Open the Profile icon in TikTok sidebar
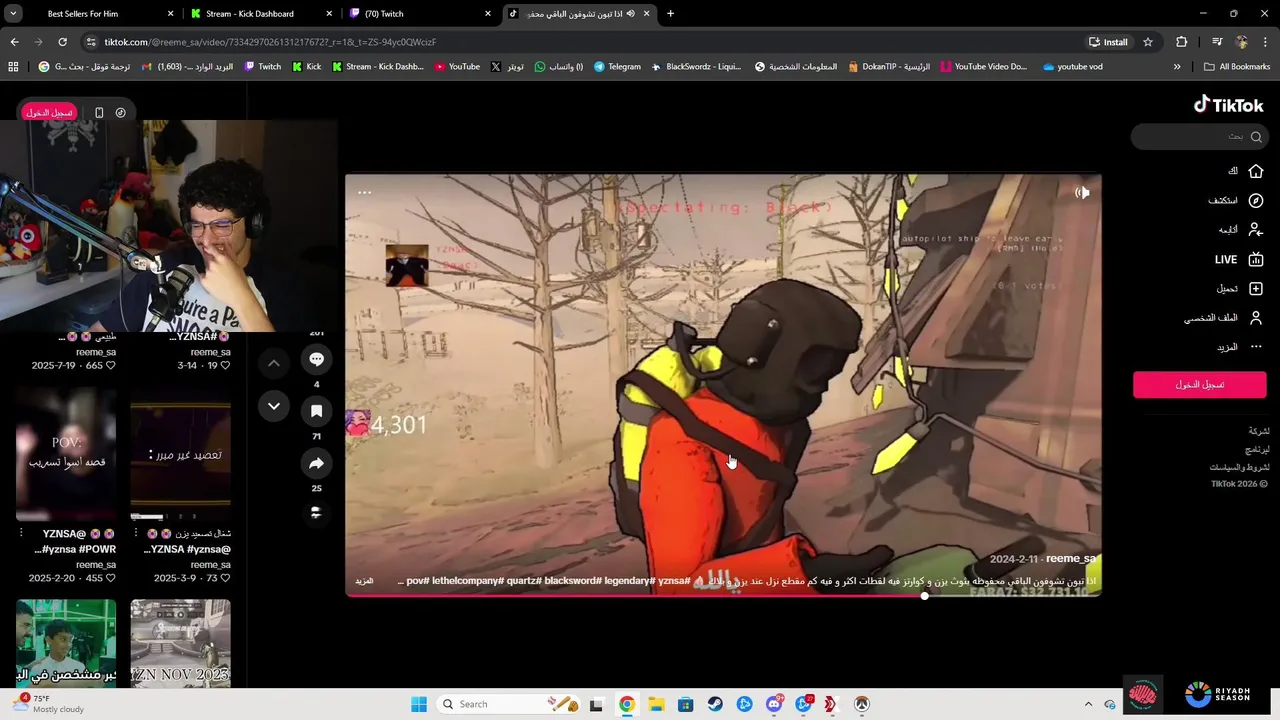 coord(1256,318)
